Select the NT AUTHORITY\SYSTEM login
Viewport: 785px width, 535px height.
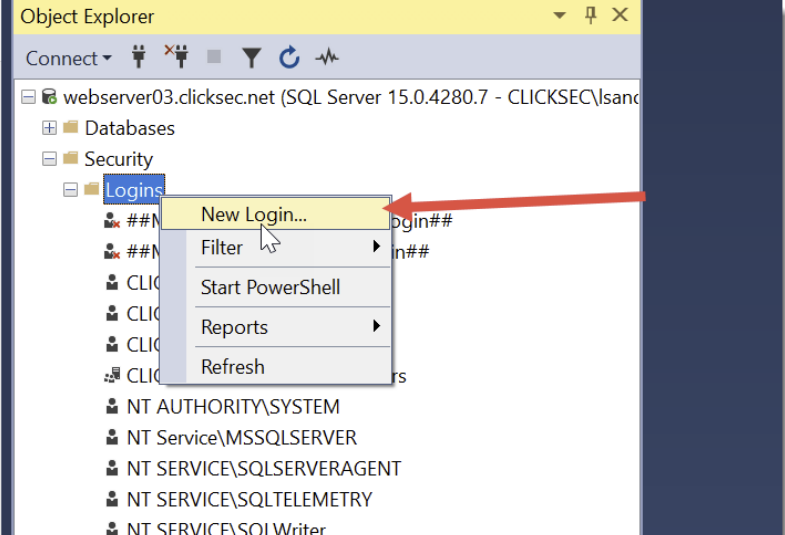233,407
